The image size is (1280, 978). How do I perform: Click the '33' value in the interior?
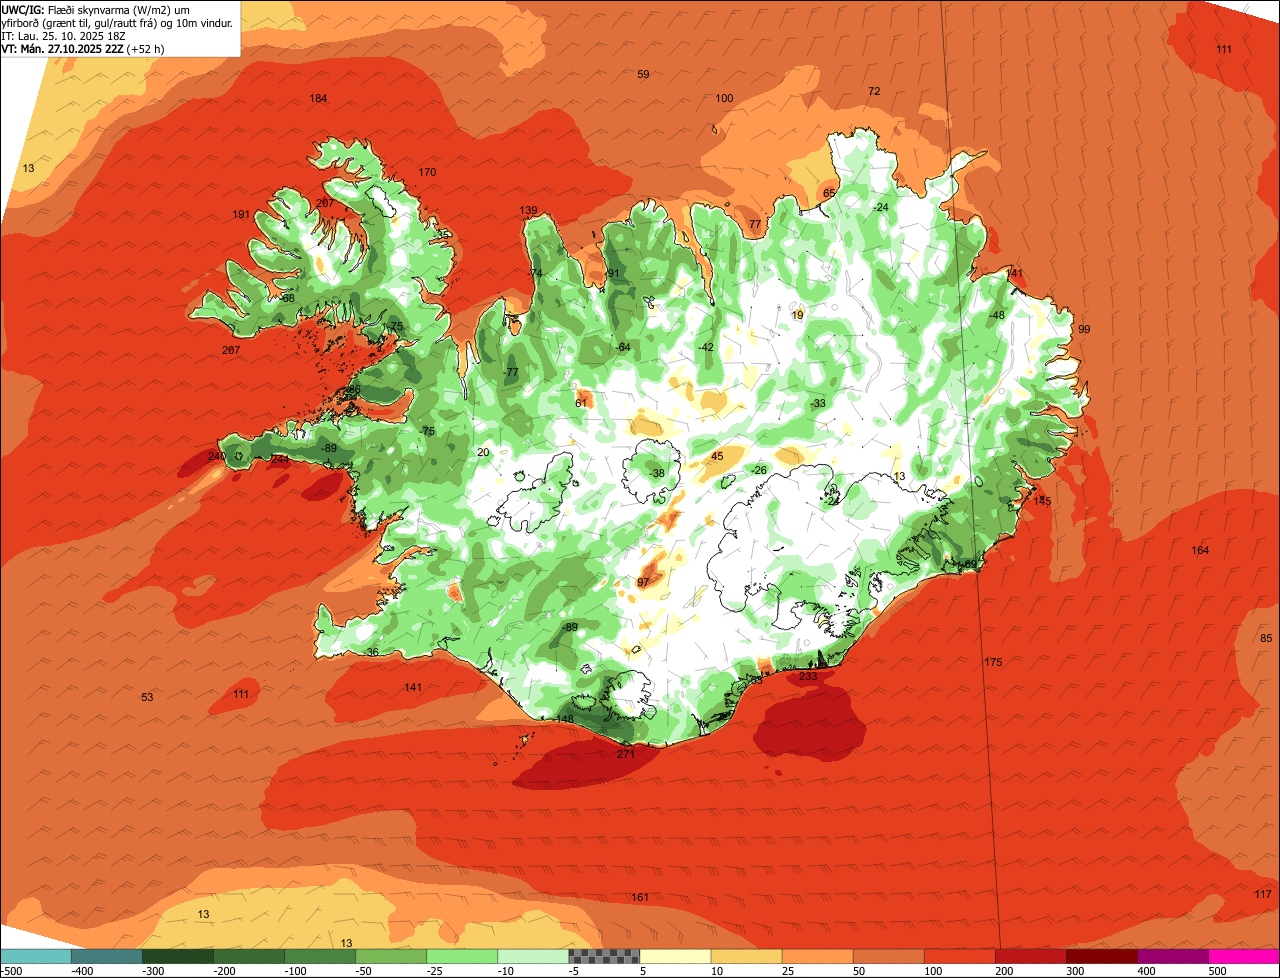[x=819, y=403]
